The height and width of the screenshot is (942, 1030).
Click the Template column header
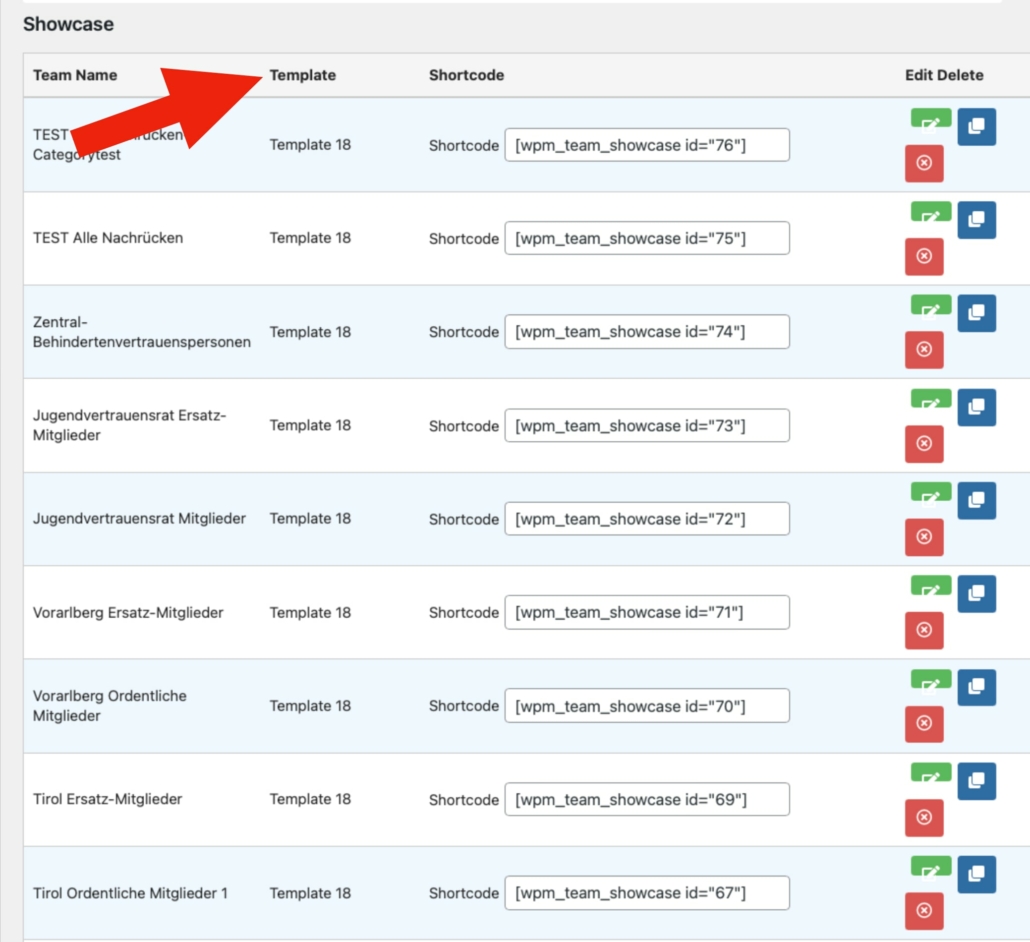(x=302, y=75)
